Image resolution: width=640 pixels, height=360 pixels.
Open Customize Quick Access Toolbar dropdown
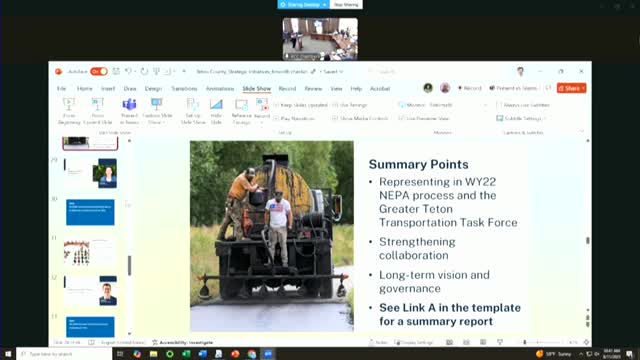pyautogui.click(x=184, y=71)
